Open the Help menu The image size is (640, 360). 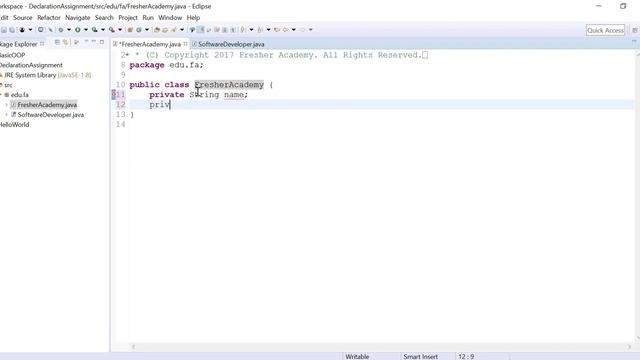pos(193,18)
